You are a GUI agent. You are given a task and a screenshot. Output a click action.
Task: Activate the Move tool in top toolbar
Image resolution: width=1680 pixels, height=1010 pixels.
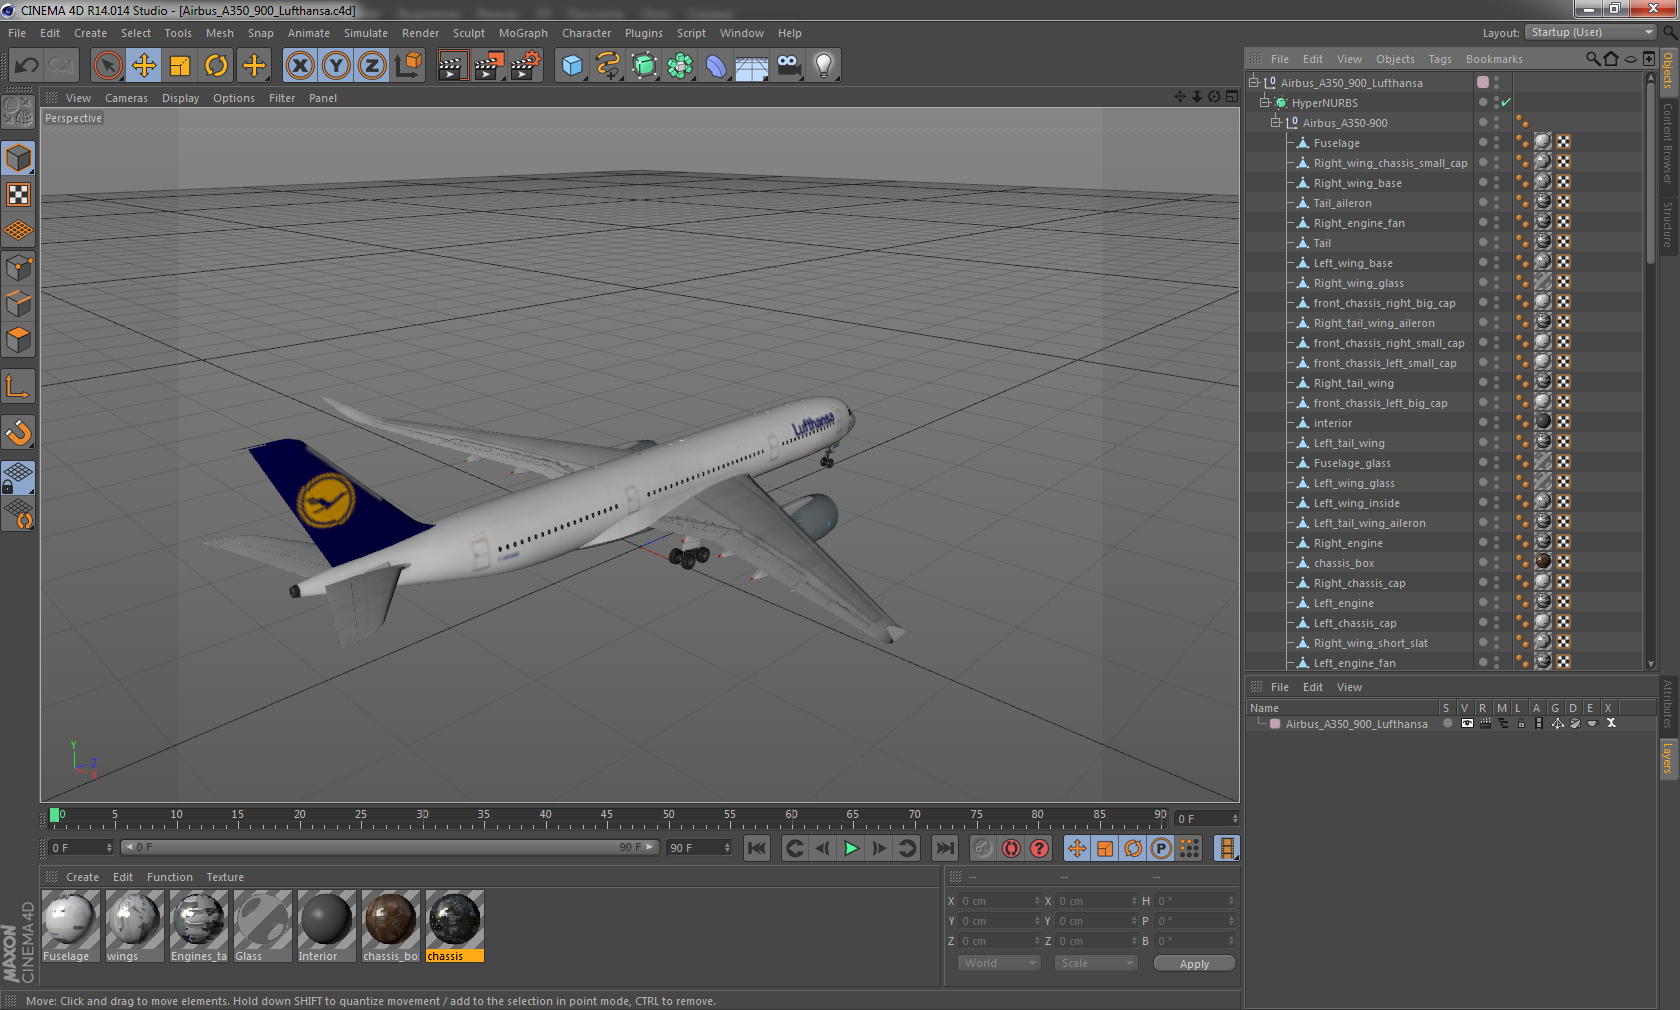tap(144, 66)
